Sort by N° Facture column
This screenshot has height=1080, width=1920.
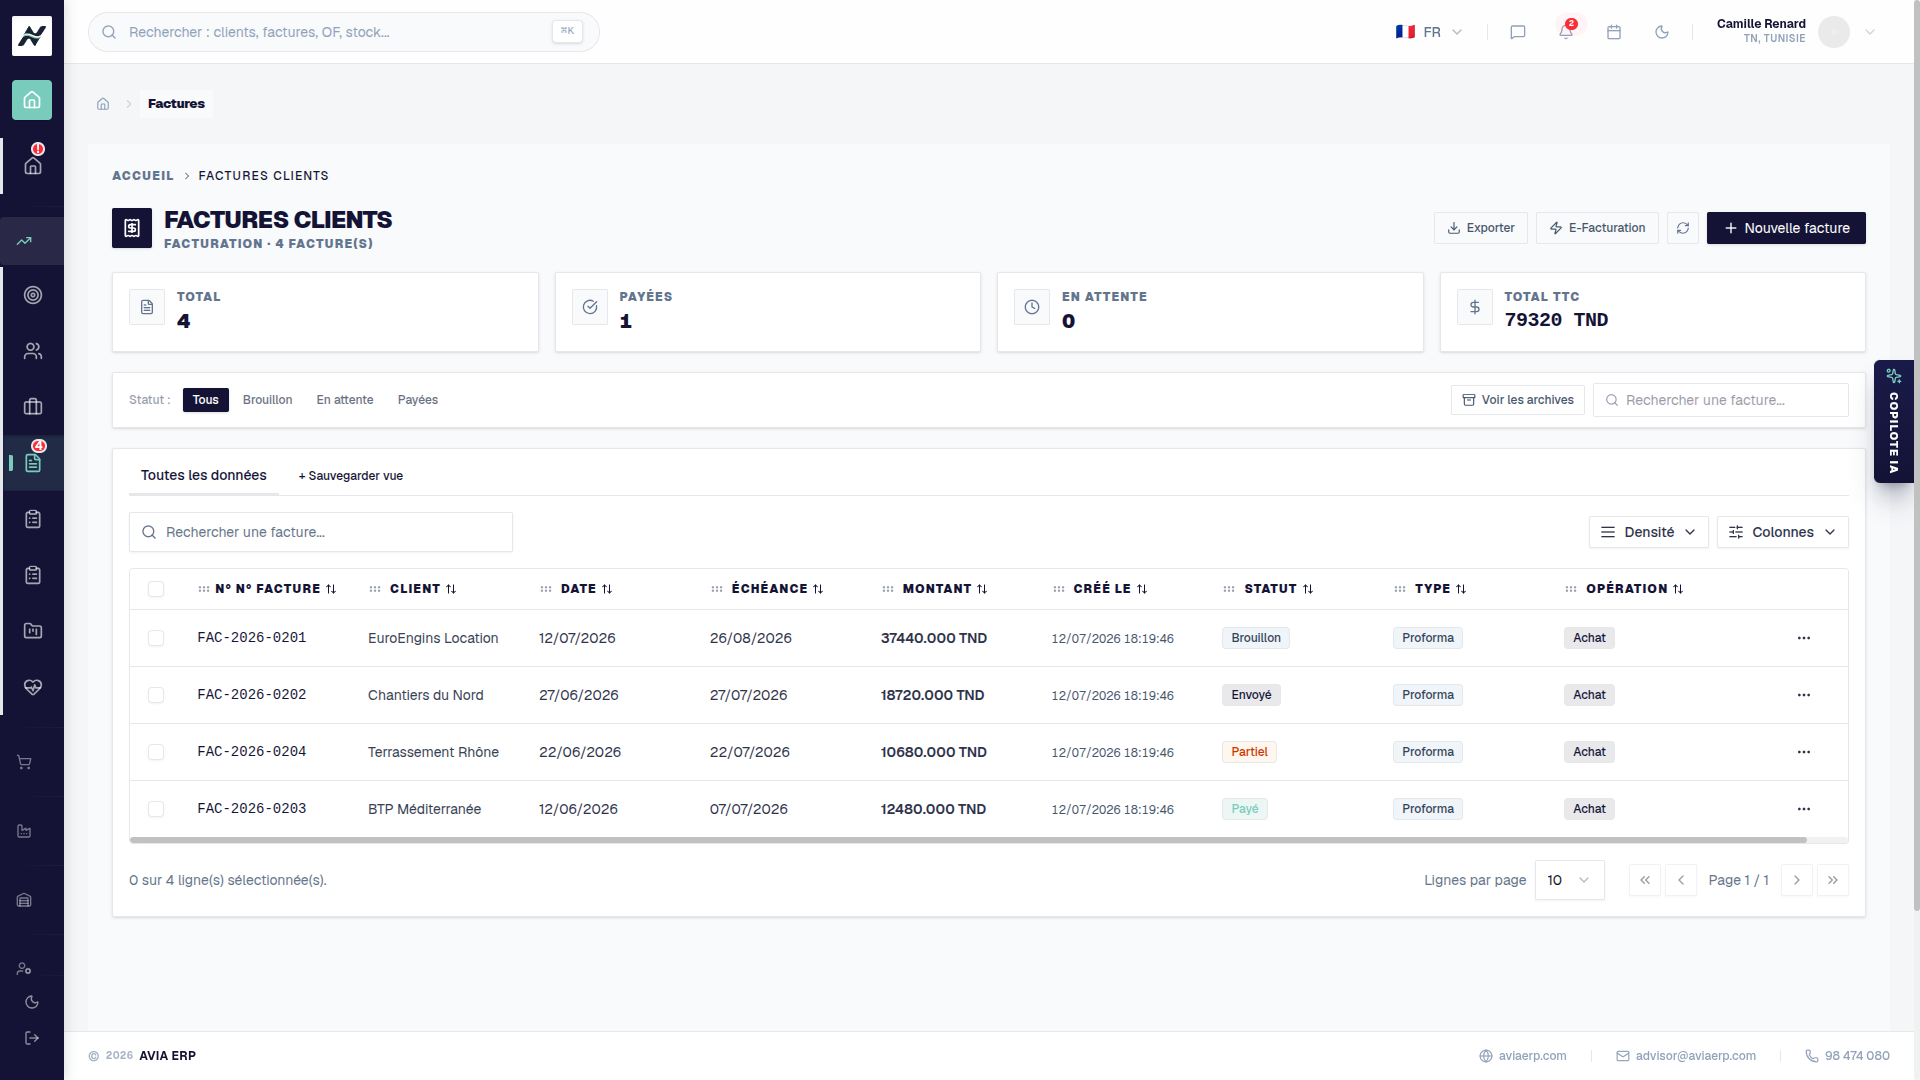click(275, 589)
